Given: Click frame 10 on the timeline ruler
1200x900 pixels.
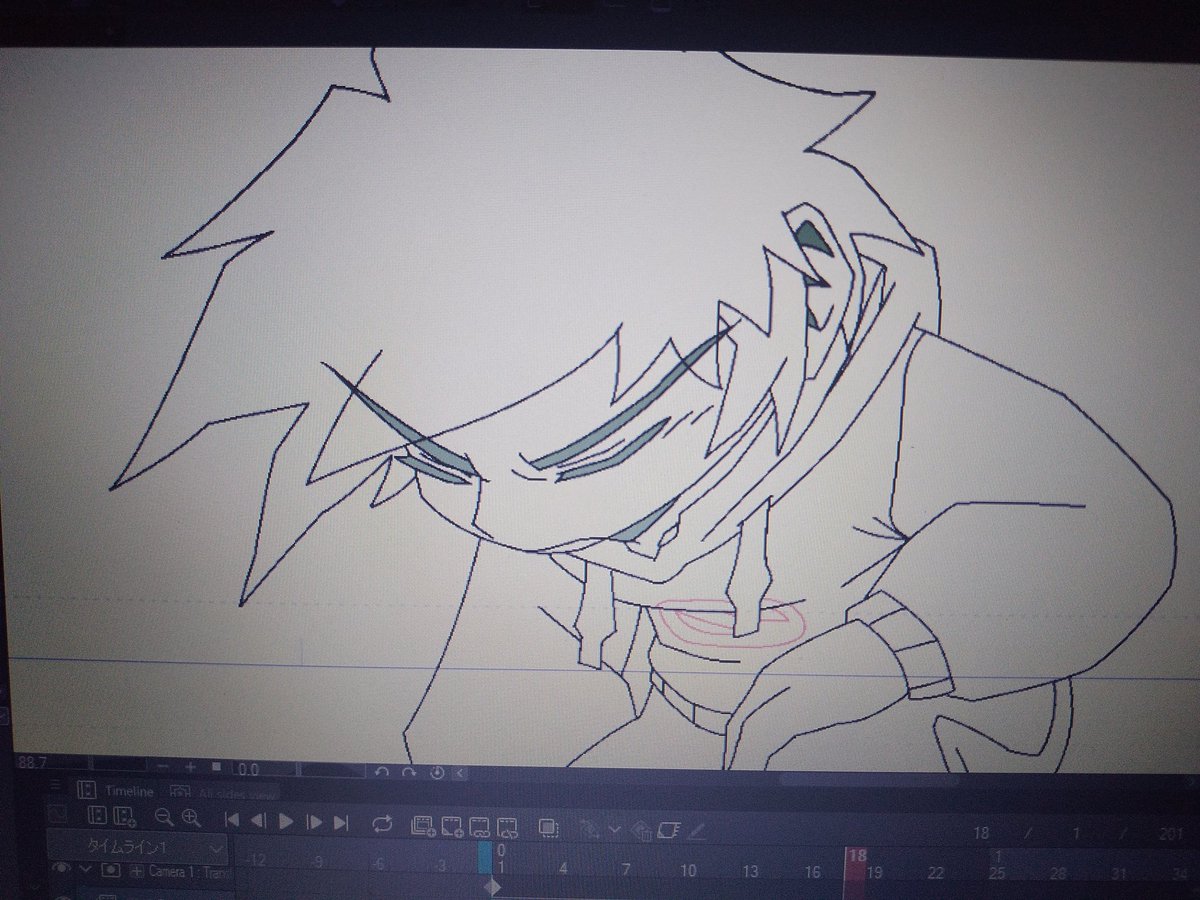Looking at the screenshot, I should (688, 870).
